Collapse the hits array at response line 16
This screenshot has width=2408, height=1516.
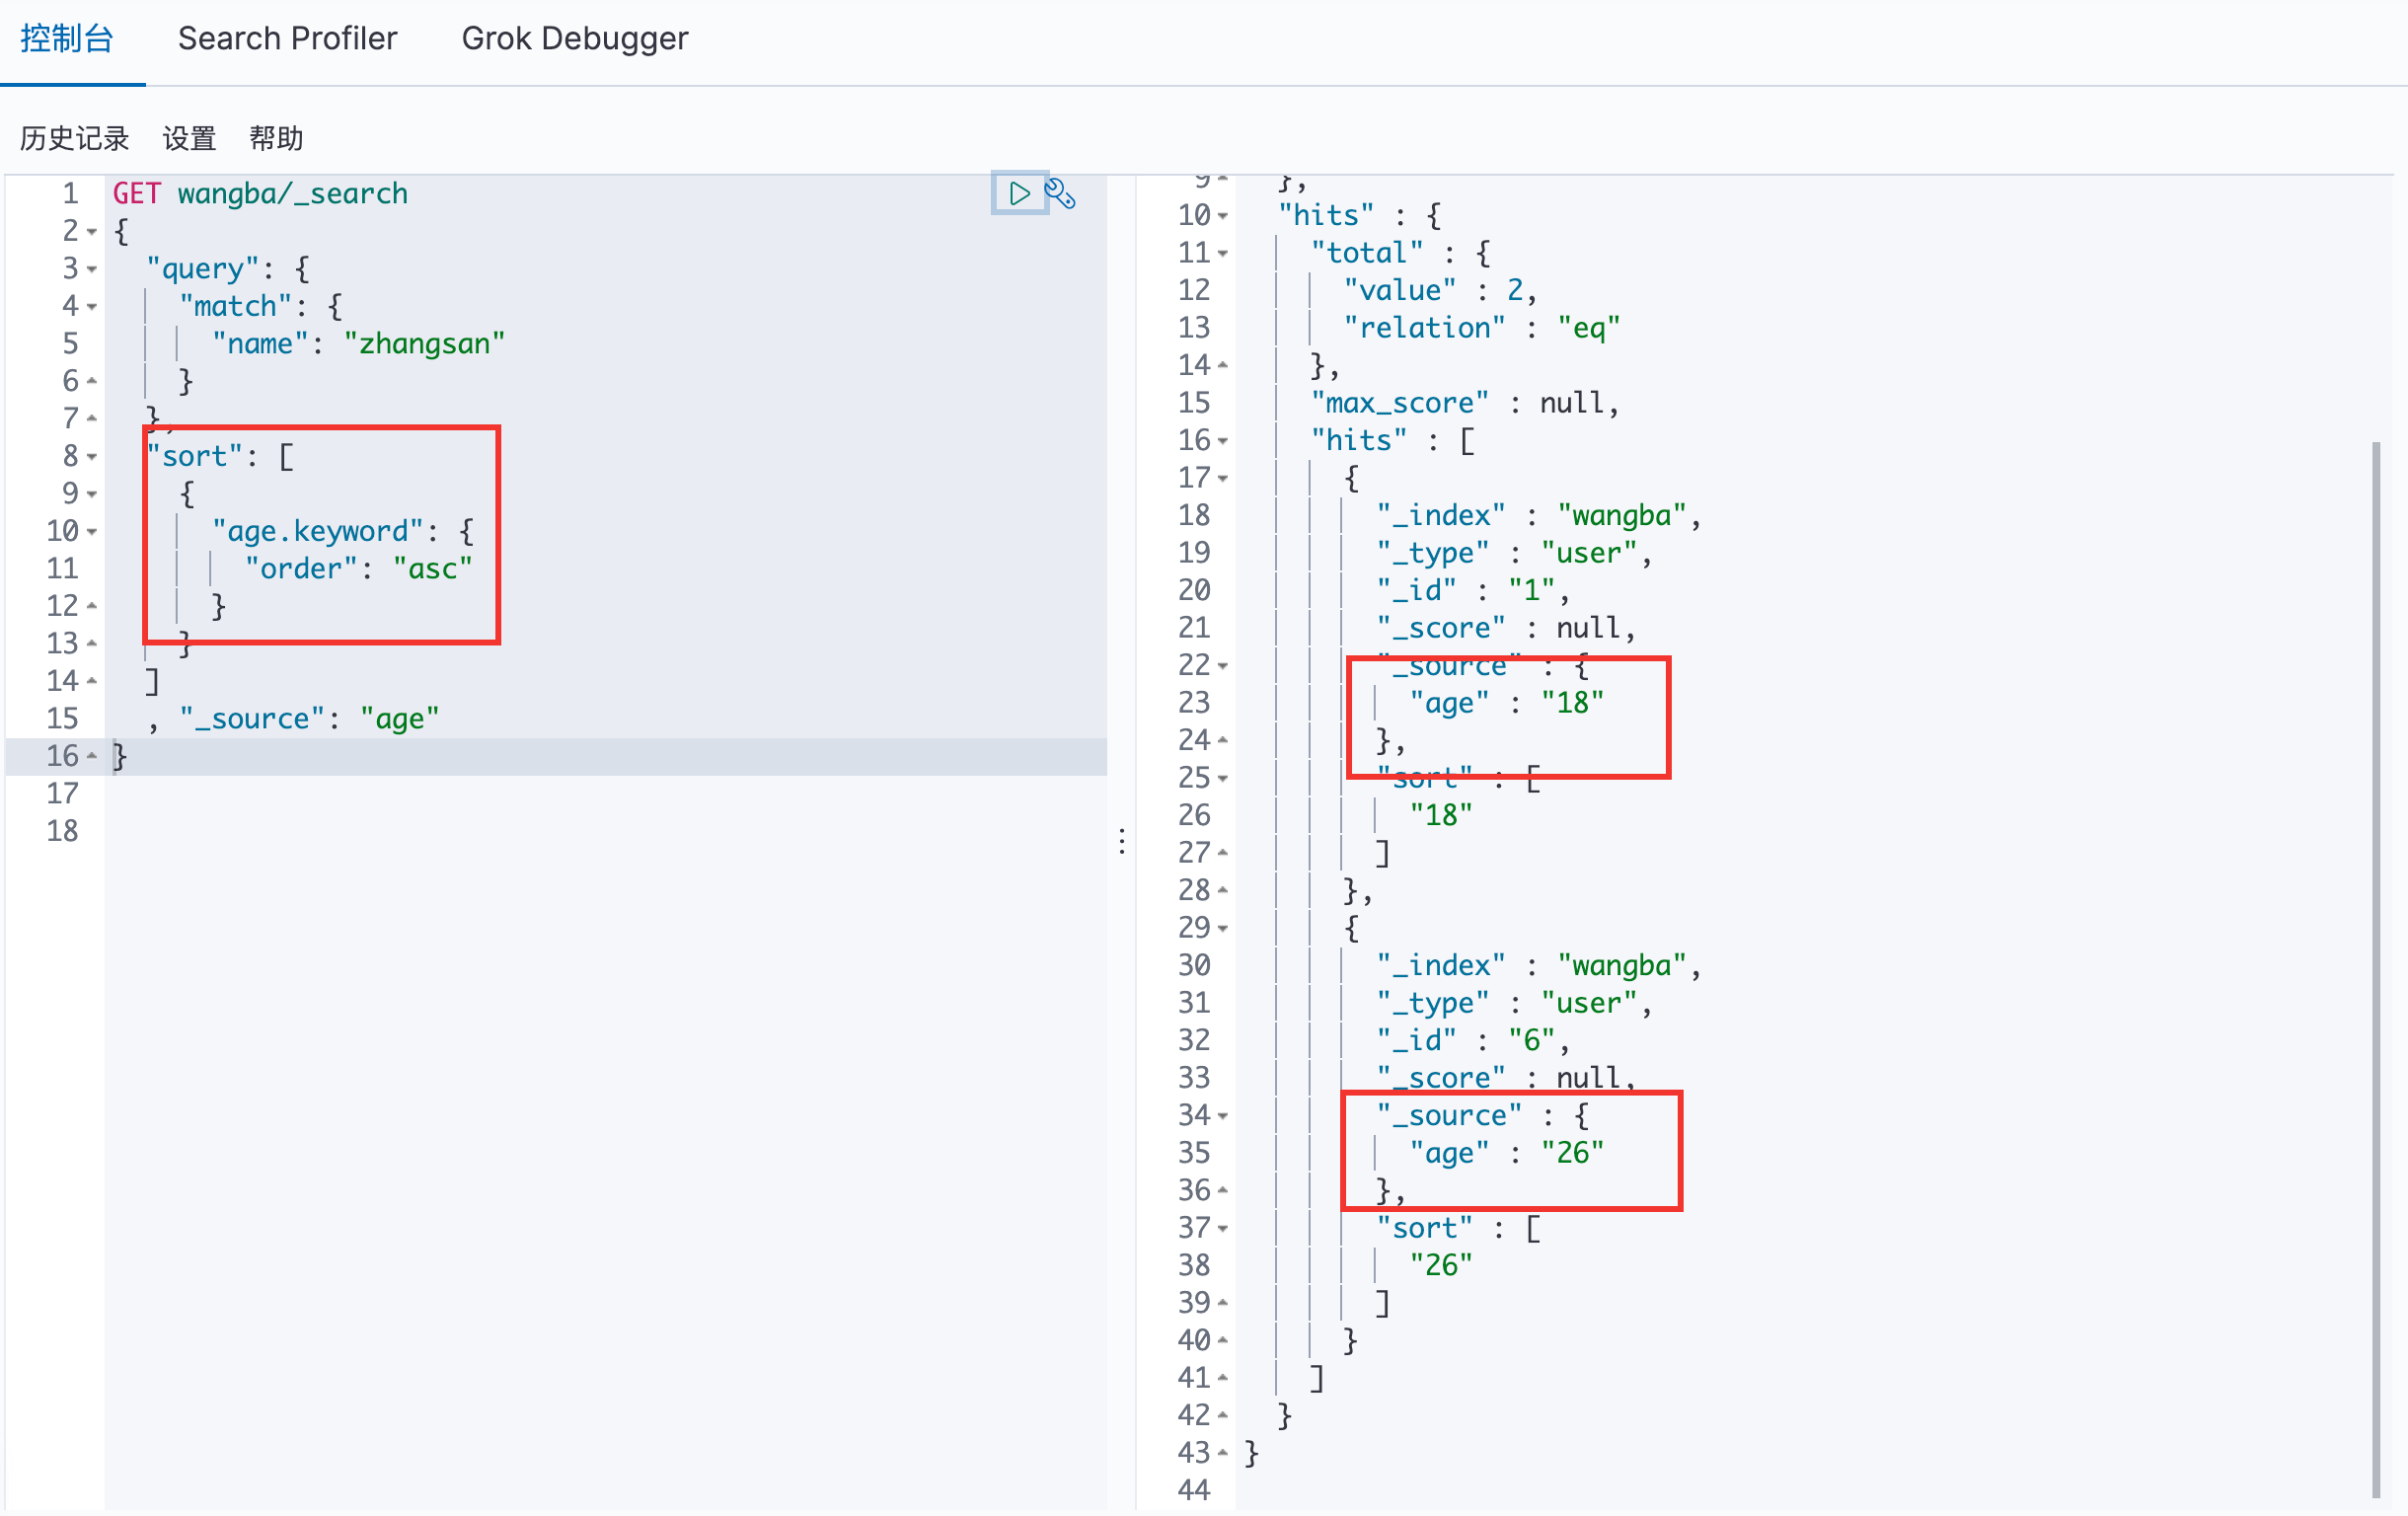coord(1223,441)
